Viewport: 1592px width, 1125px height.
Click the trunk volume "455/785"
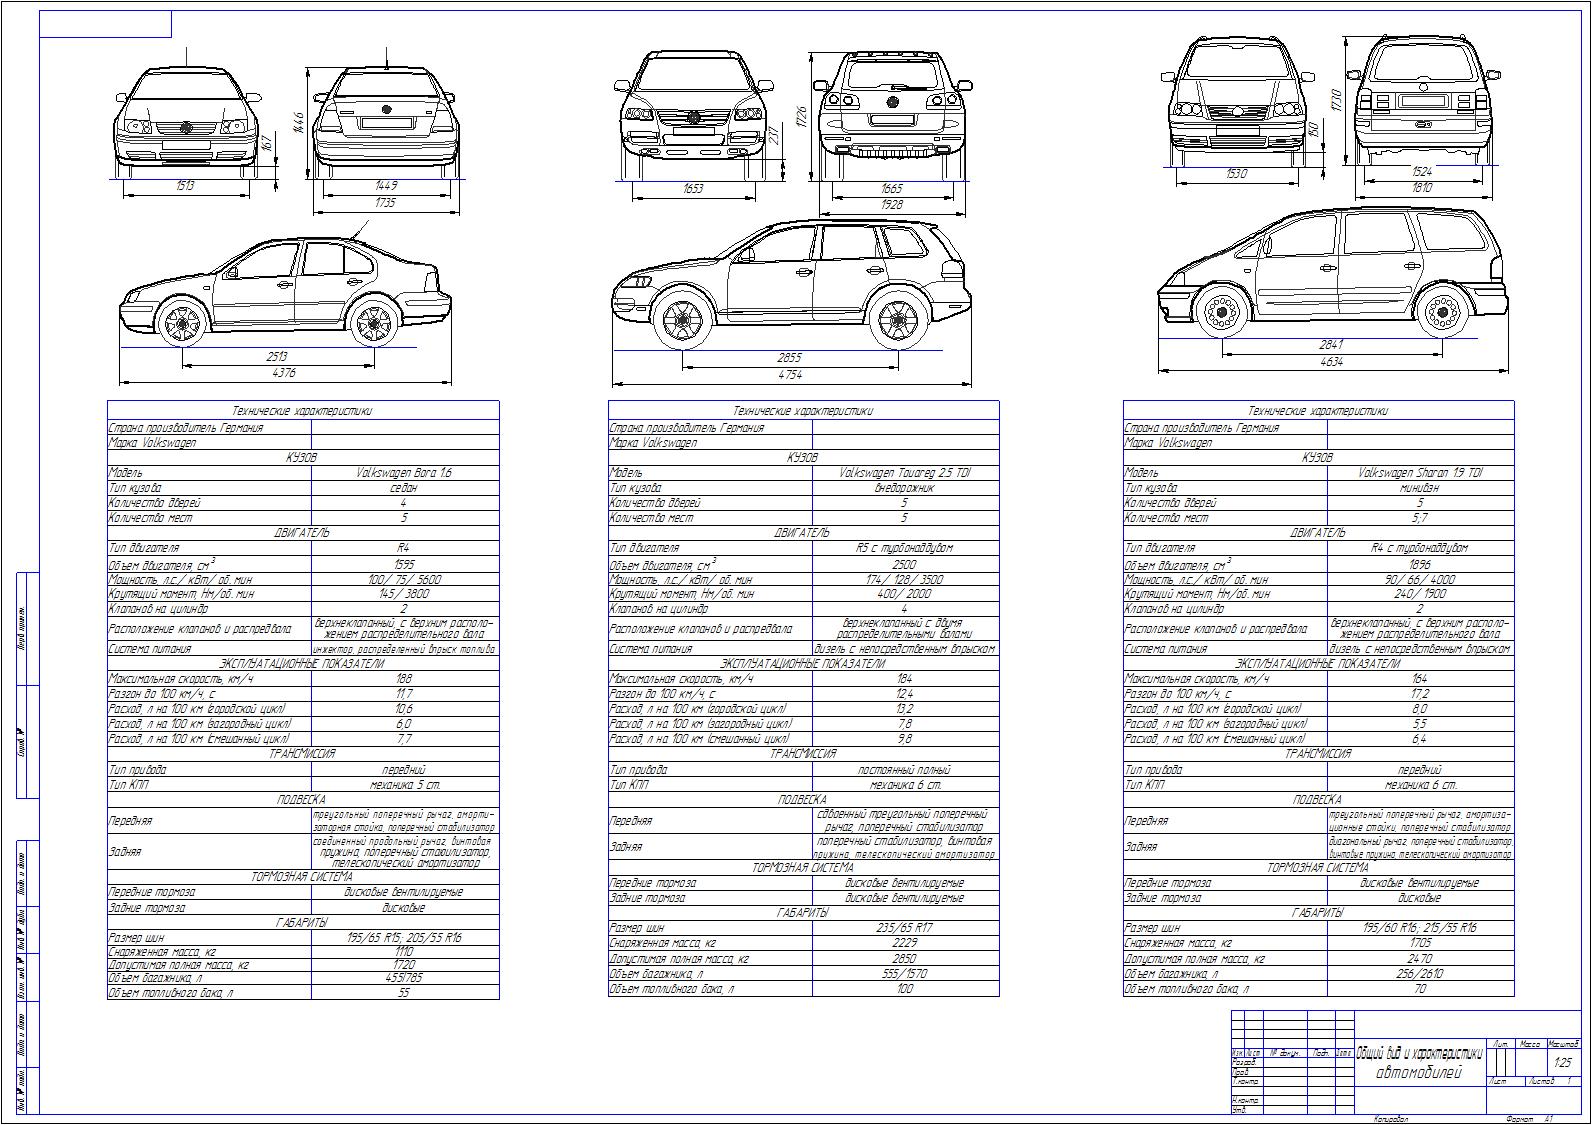pyautogui.click(x=404, y=978)
